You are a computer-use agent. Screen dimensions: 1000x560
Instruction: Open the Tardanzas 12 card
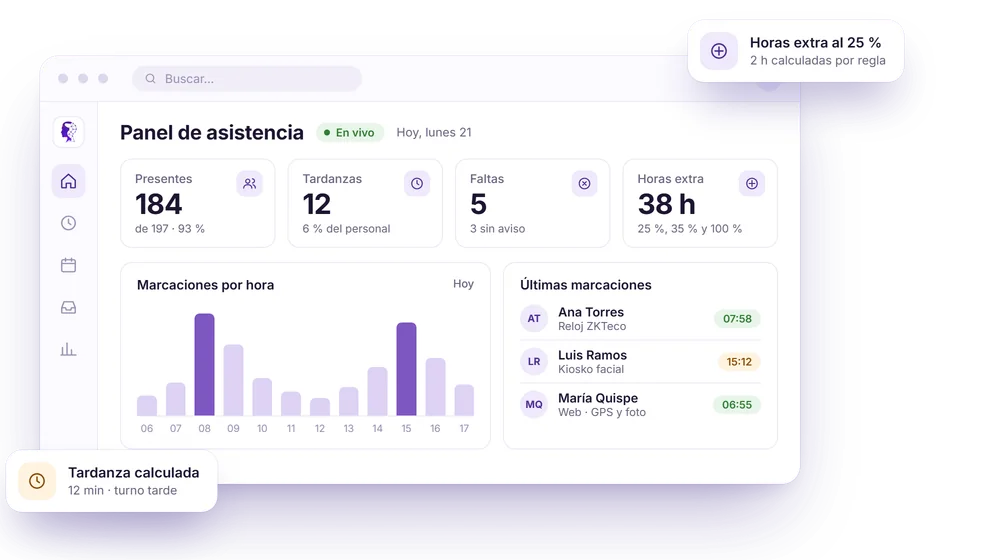365,203
